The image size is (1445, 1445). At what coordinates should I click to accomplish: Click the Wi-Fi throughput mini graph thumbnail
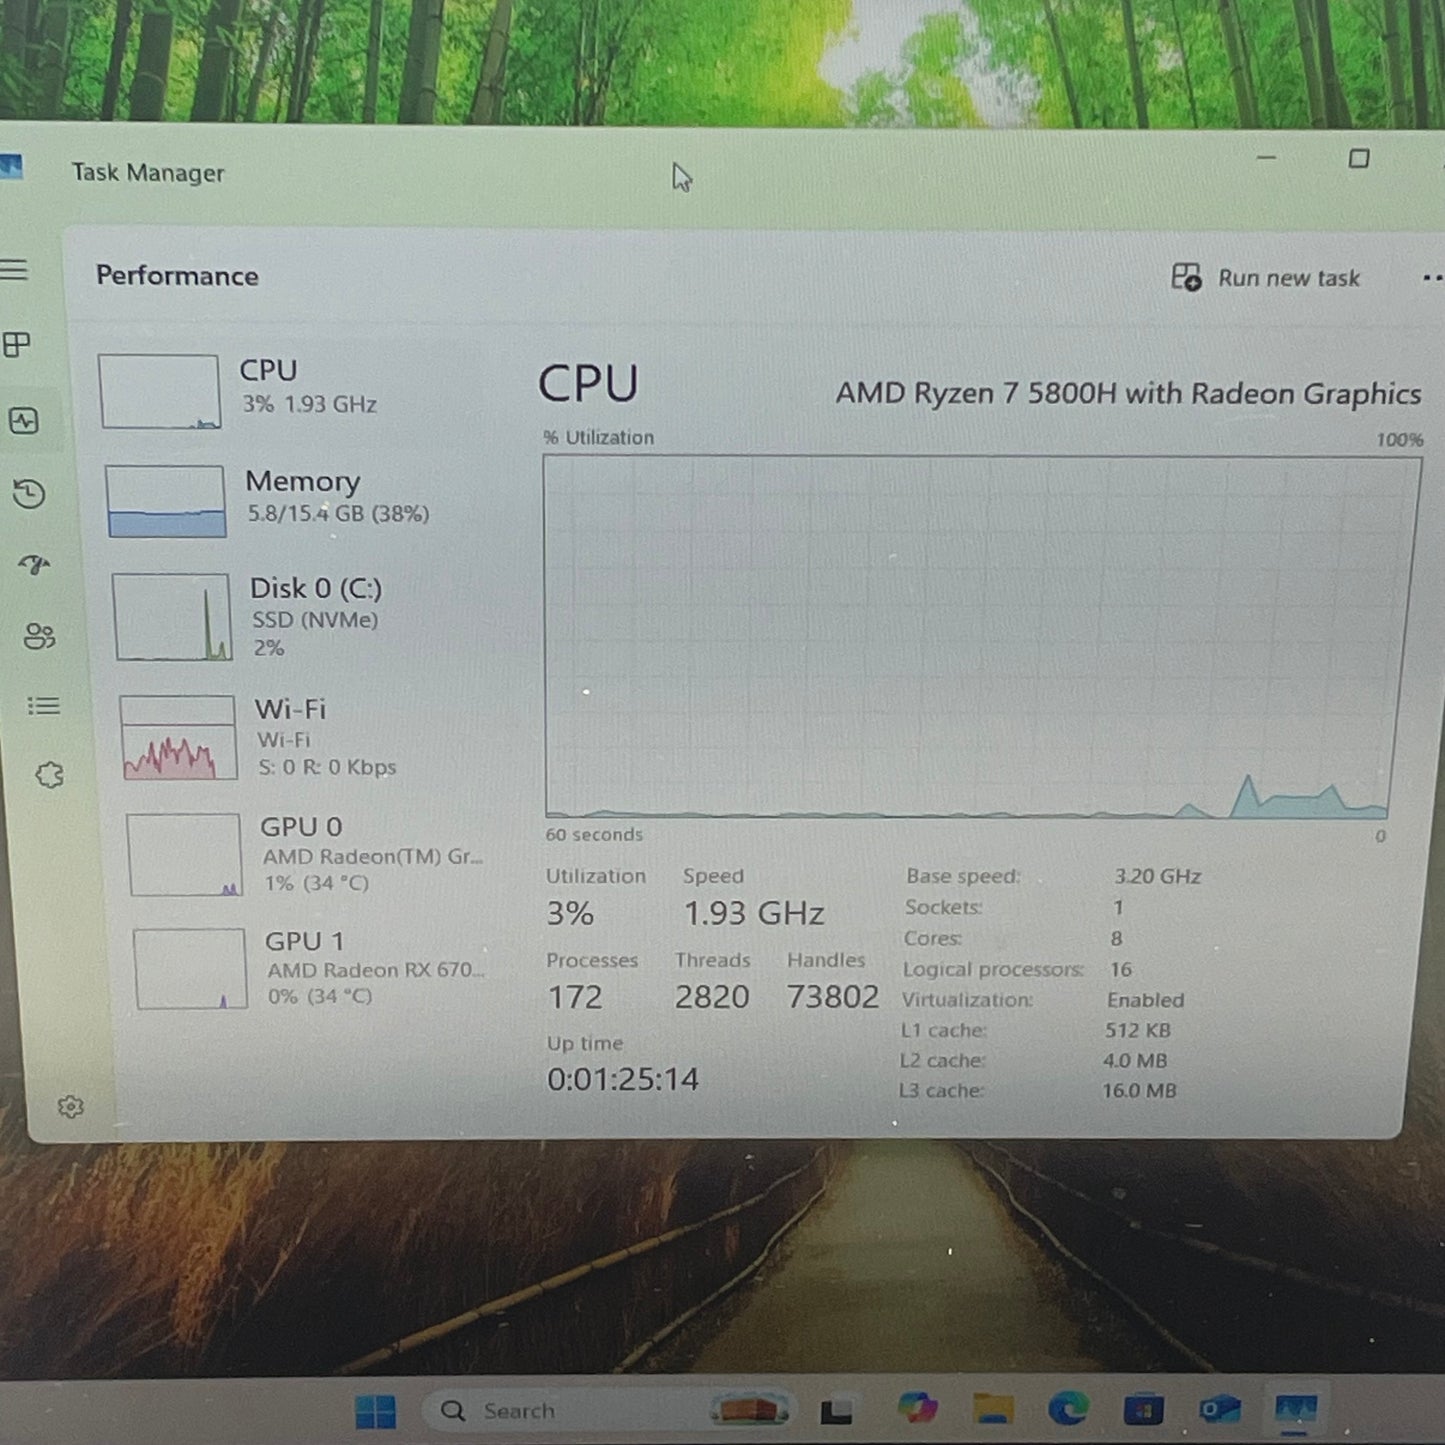click(x=178, y=738)
